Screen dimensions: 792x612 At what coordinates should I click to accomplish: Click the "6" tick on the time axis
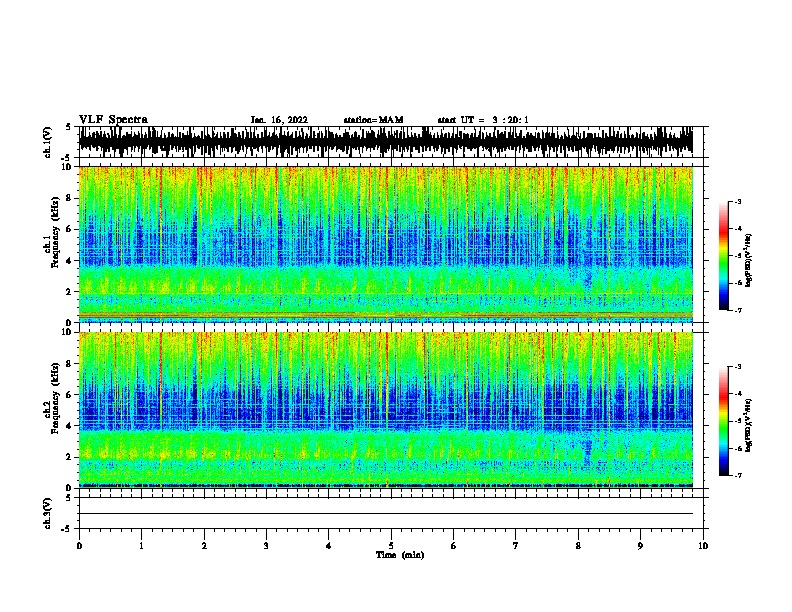[x=454, y=546]
